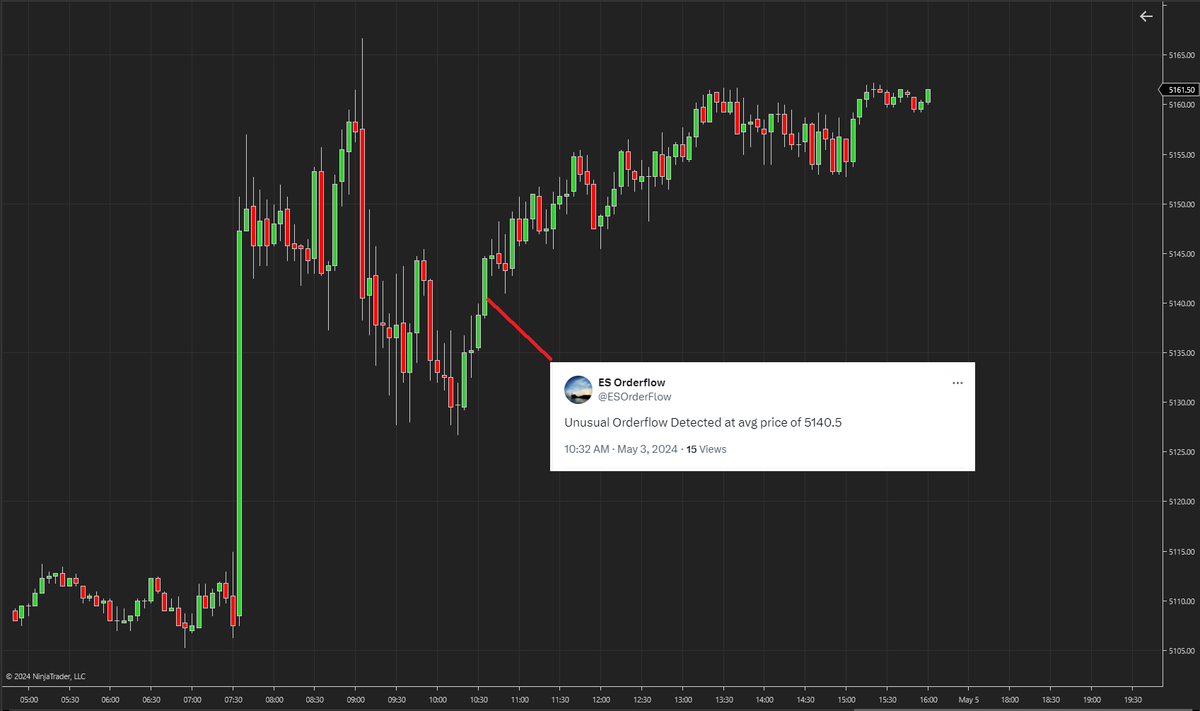This screenshot has height=711, width=1200.
Task: Click the ES Orderflow profile avatar
Action: coord(578,390)
